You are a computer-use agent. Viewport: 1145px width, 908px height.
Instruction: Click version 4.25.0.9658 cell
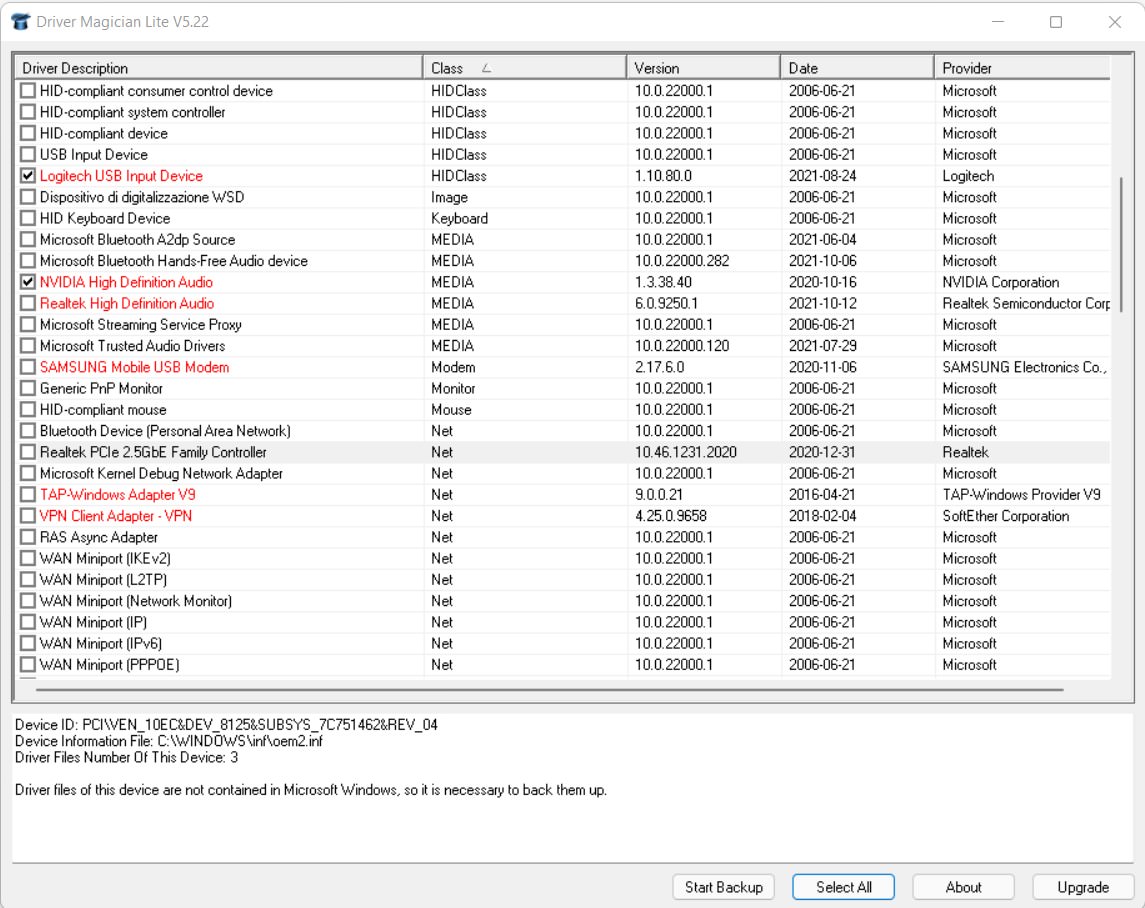tap(670, 516)
